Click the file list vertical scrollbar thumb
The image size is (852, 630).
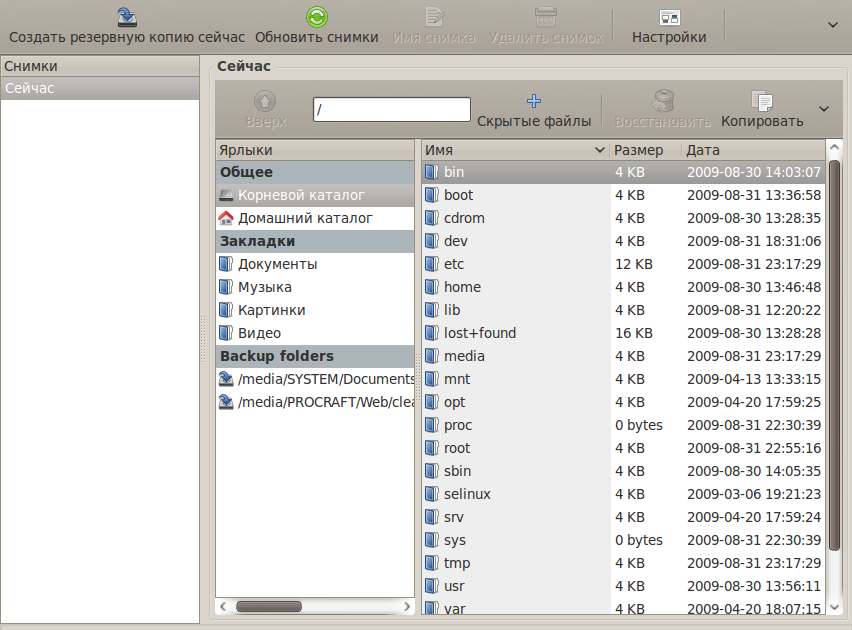coord(834,354)
